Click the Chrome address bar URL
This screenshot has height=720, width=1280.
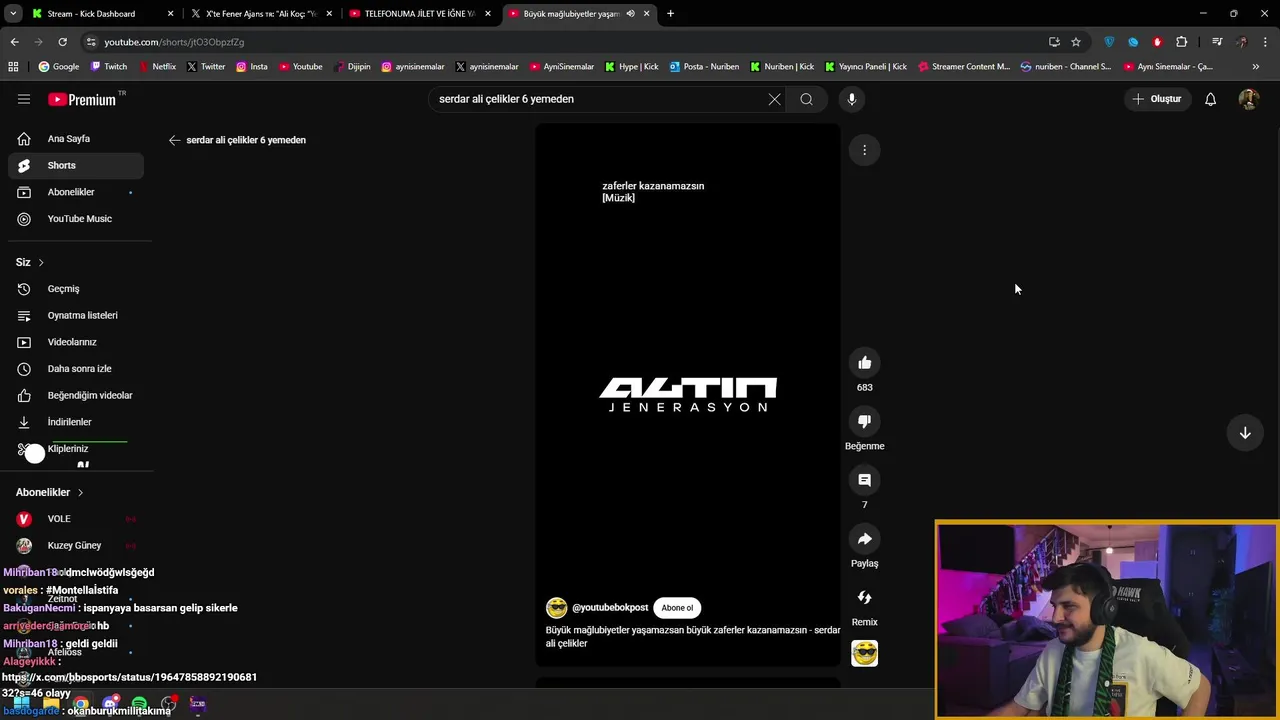[x=174, y=42]
